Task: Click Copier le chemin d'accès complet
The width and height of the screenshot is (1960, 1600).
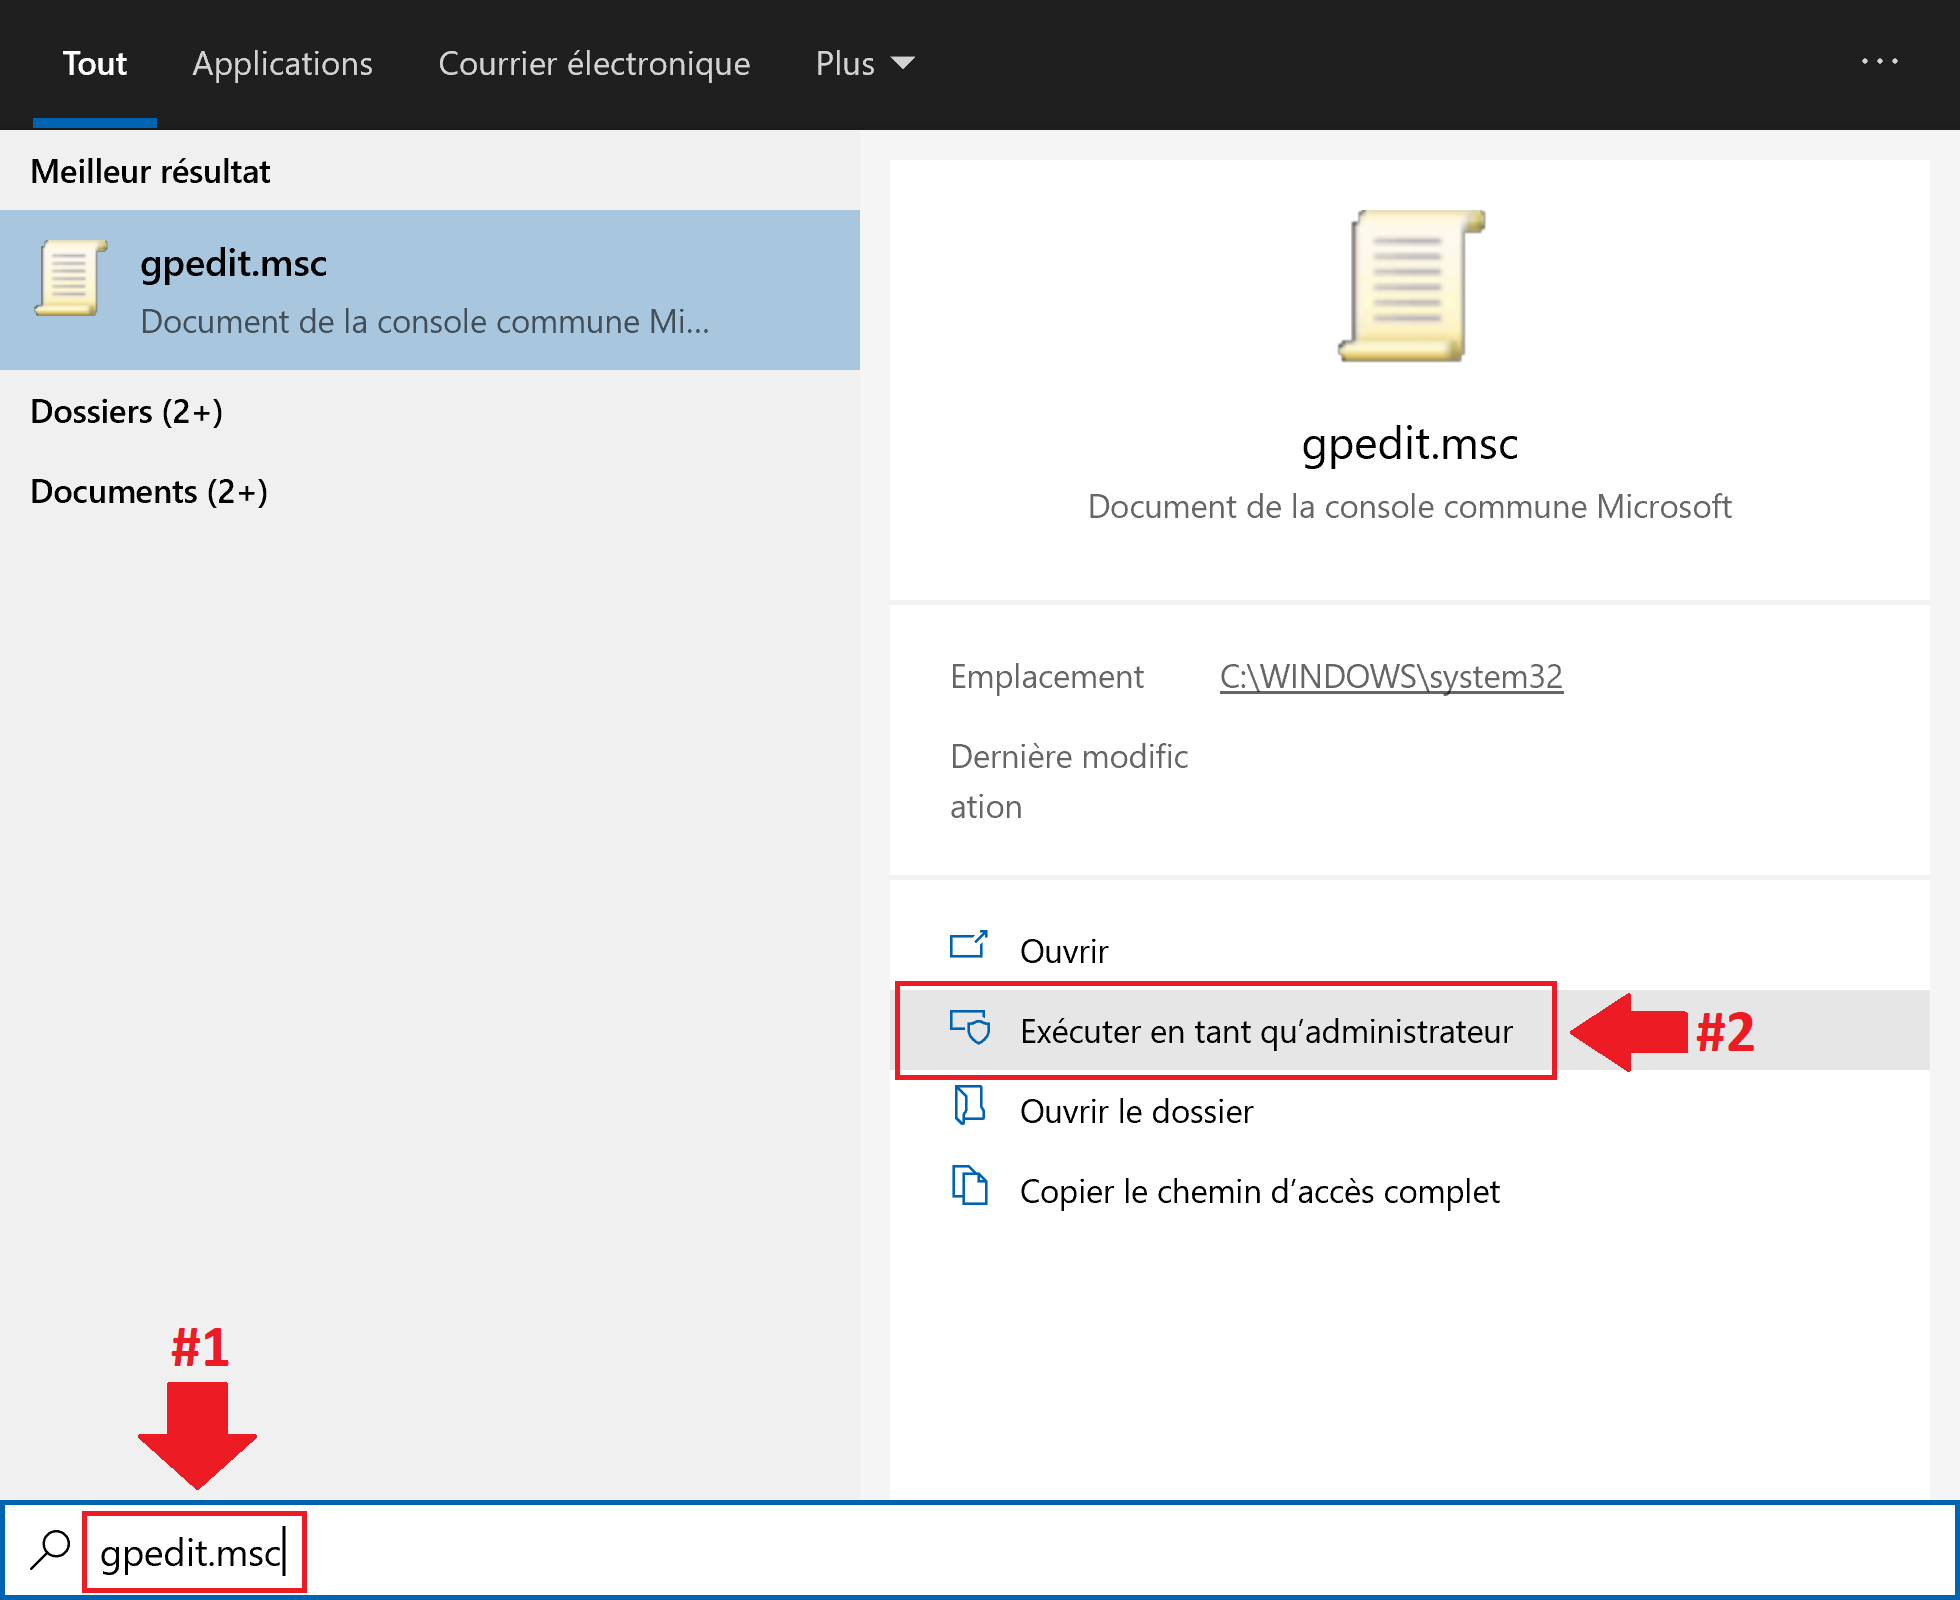Action: point(1259,1191)
